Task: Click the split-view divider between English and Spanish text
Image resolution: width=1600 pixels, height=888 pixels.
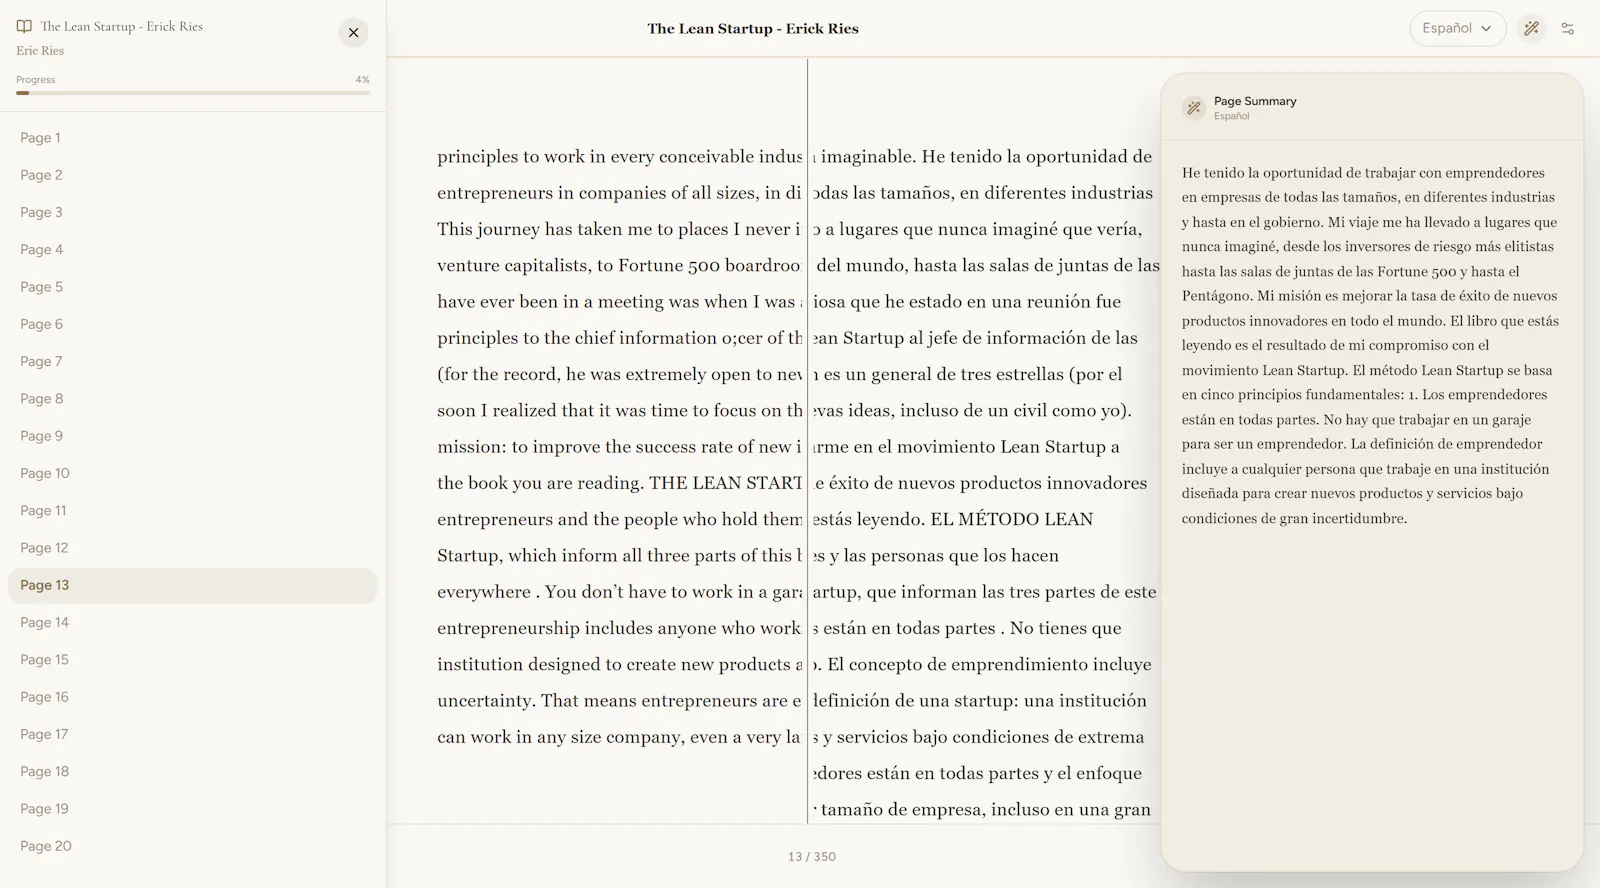Action: pos(807,440)
